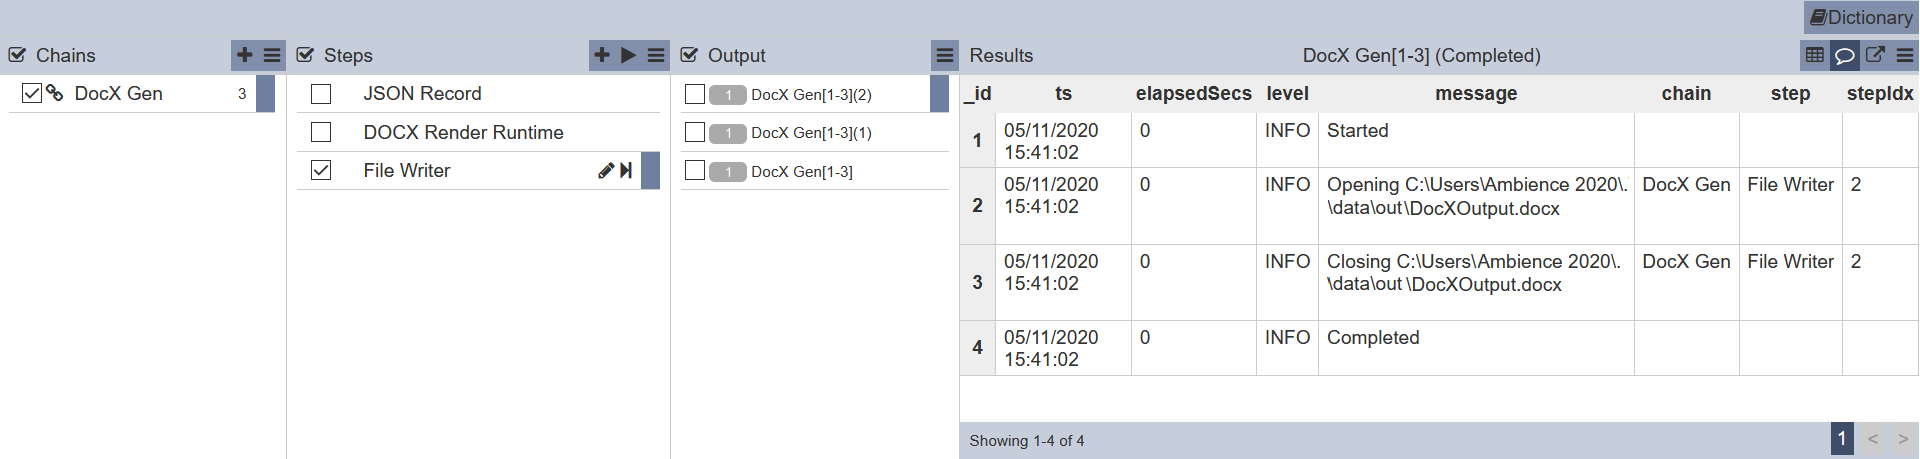Open results in external window icon
This screenshot has width=1920, height=459.
pos(1875,55)
